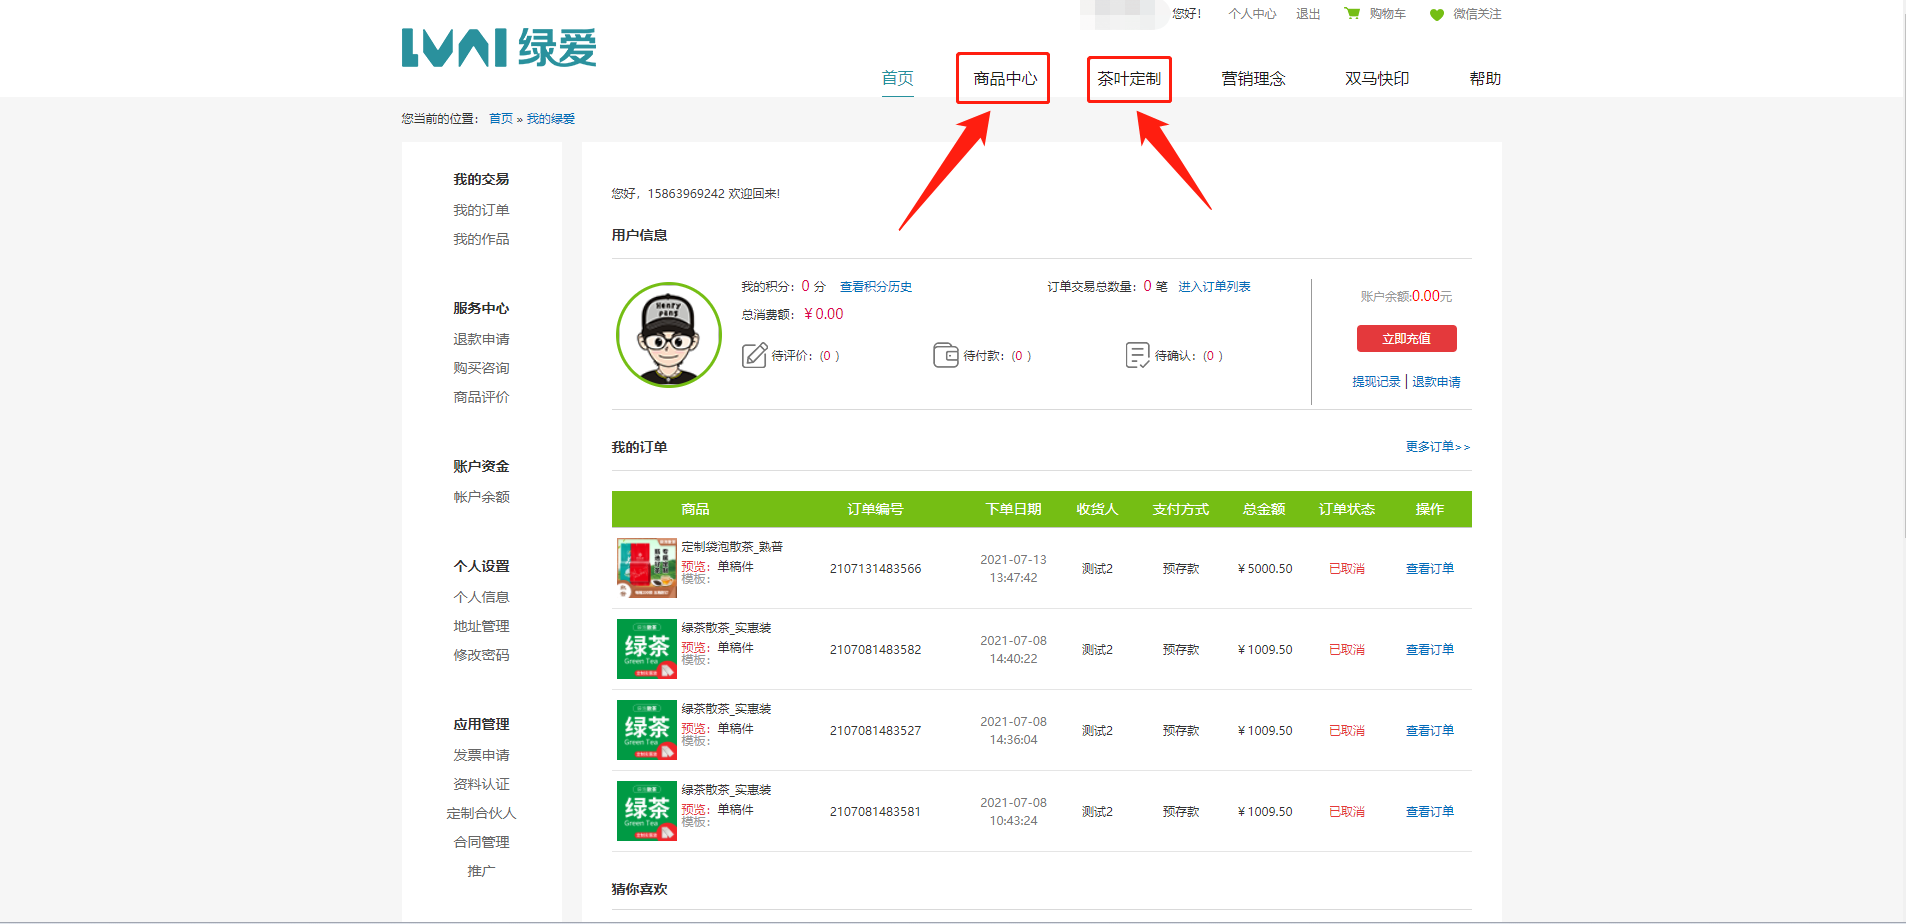The width and height of the screenshot is (1906, 924).
Task: Click 退出 to log out
Action: coord(1308,14)
